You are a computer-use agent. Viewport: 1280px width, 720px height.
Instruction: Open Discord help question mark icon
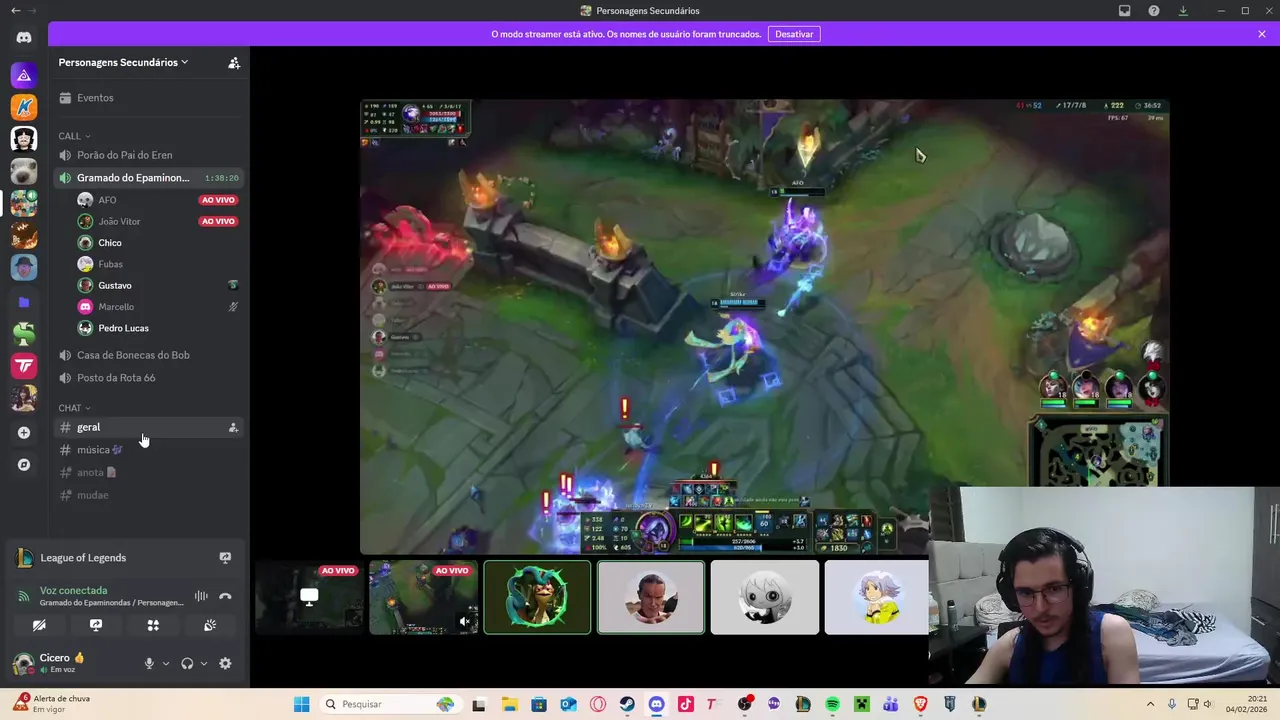coord(1154,11)
